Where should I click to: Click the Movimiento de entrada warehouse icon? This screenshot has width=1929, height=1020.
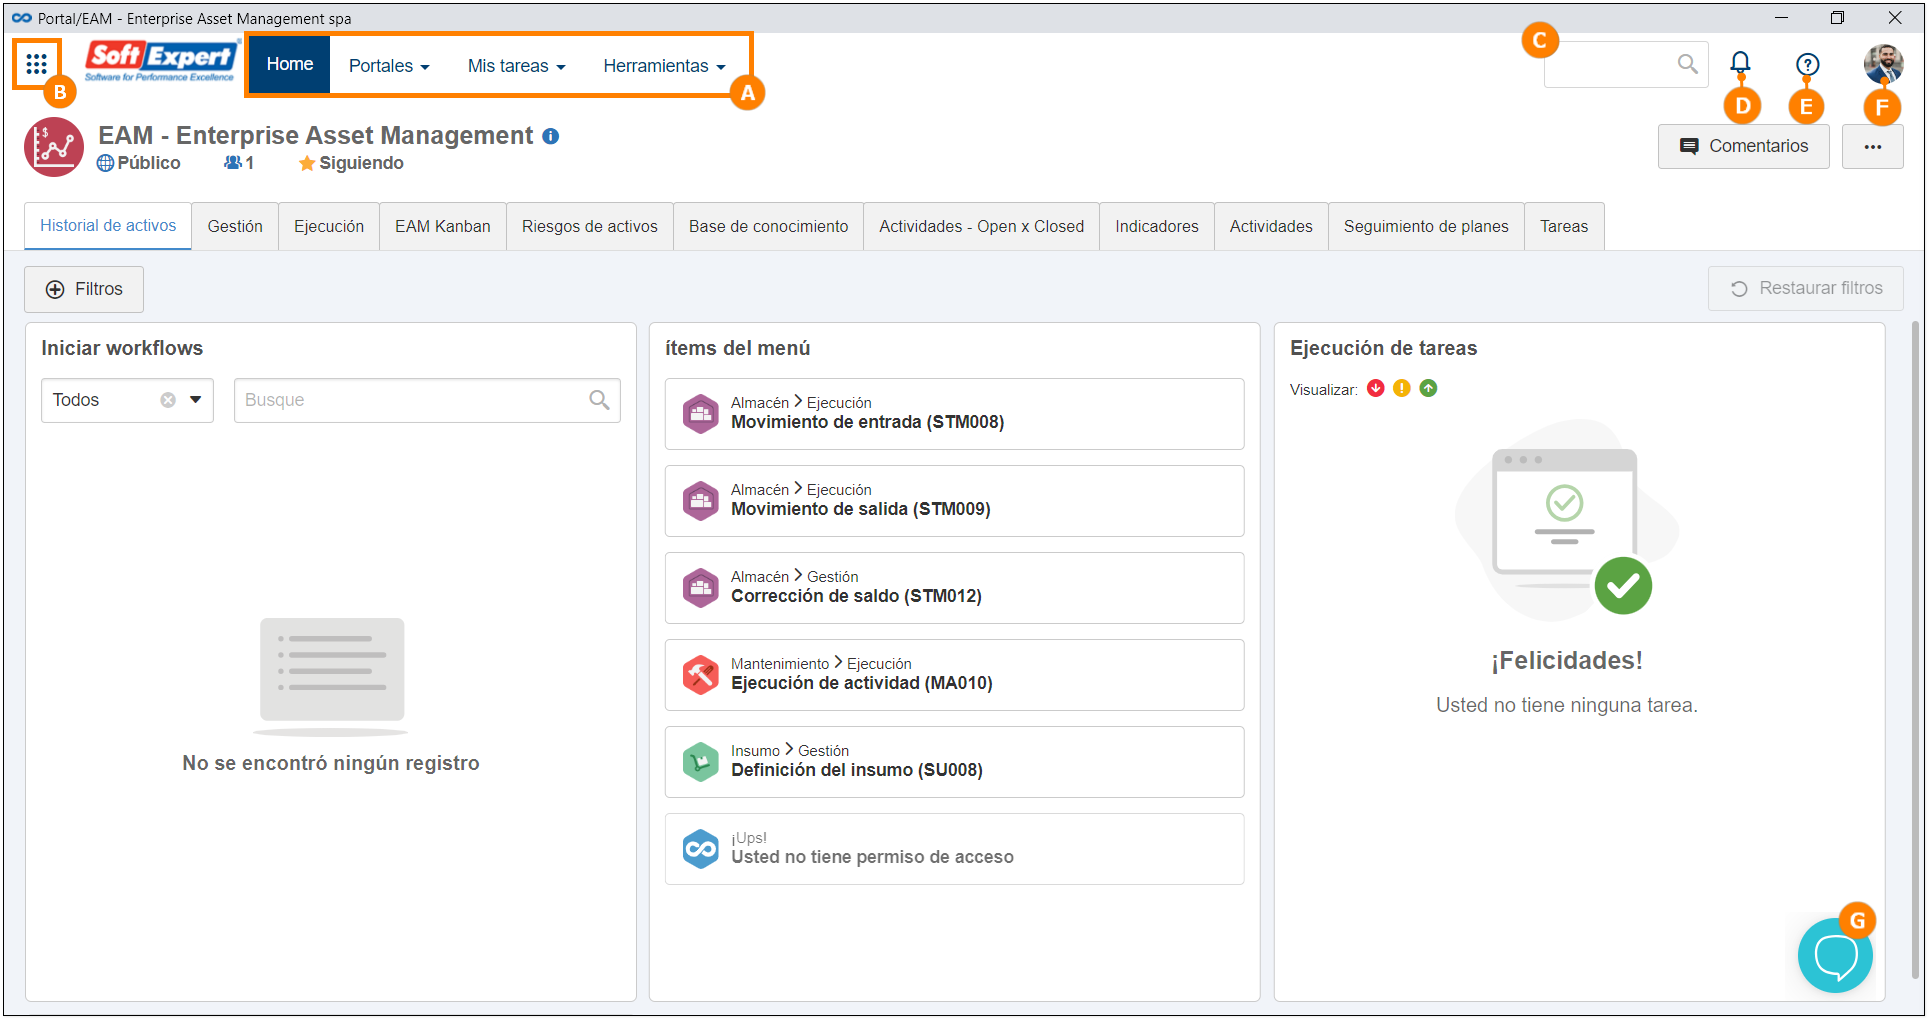click(701, 413)
